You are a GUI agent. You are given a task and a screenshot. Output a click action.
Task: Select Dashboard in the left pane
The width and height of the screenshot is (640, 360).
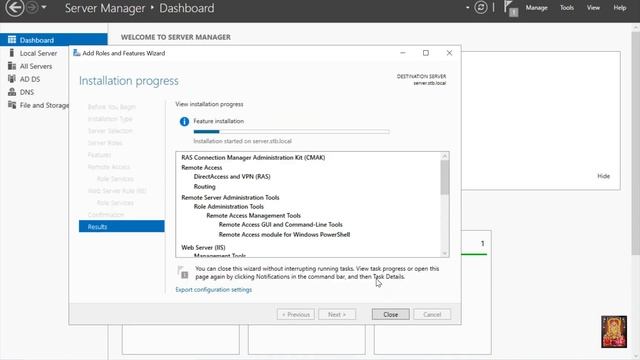[54, 40]
